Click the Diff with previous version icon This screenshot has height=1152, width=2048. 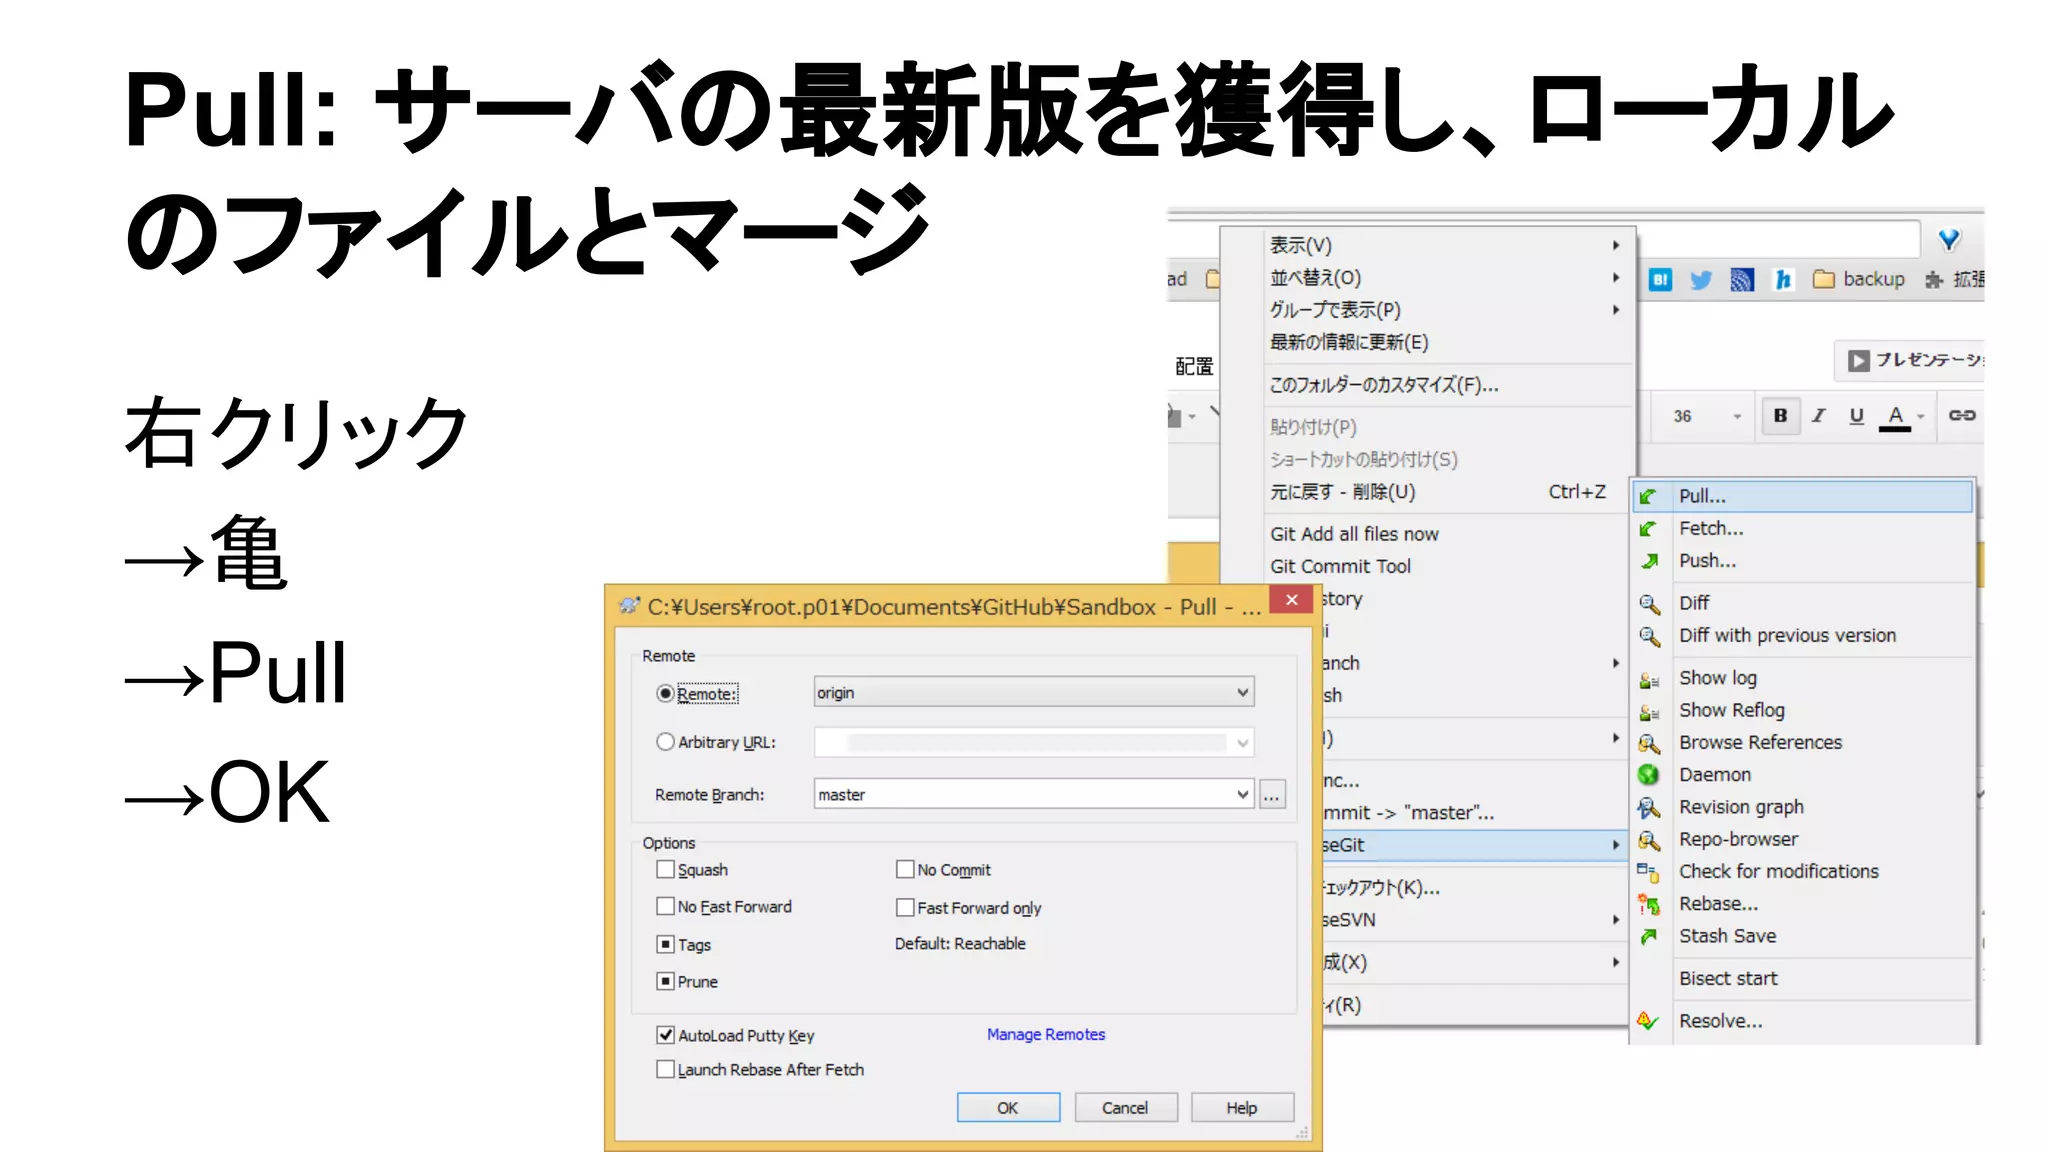(1648, 636)
